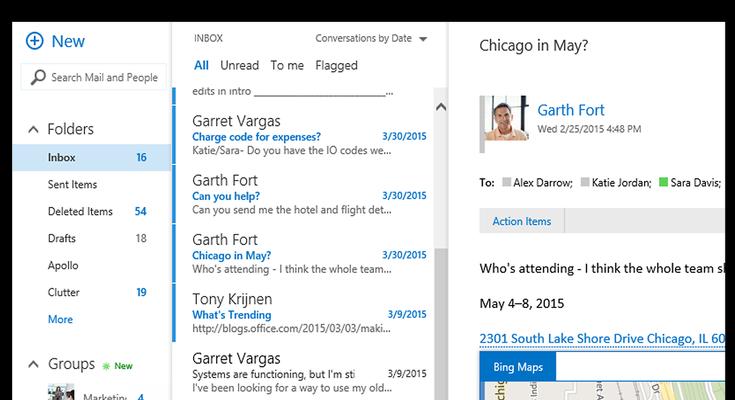Screen dimensions: 735x400
Task: Click recipient Alex Darrow
Action: coord(542,182)
